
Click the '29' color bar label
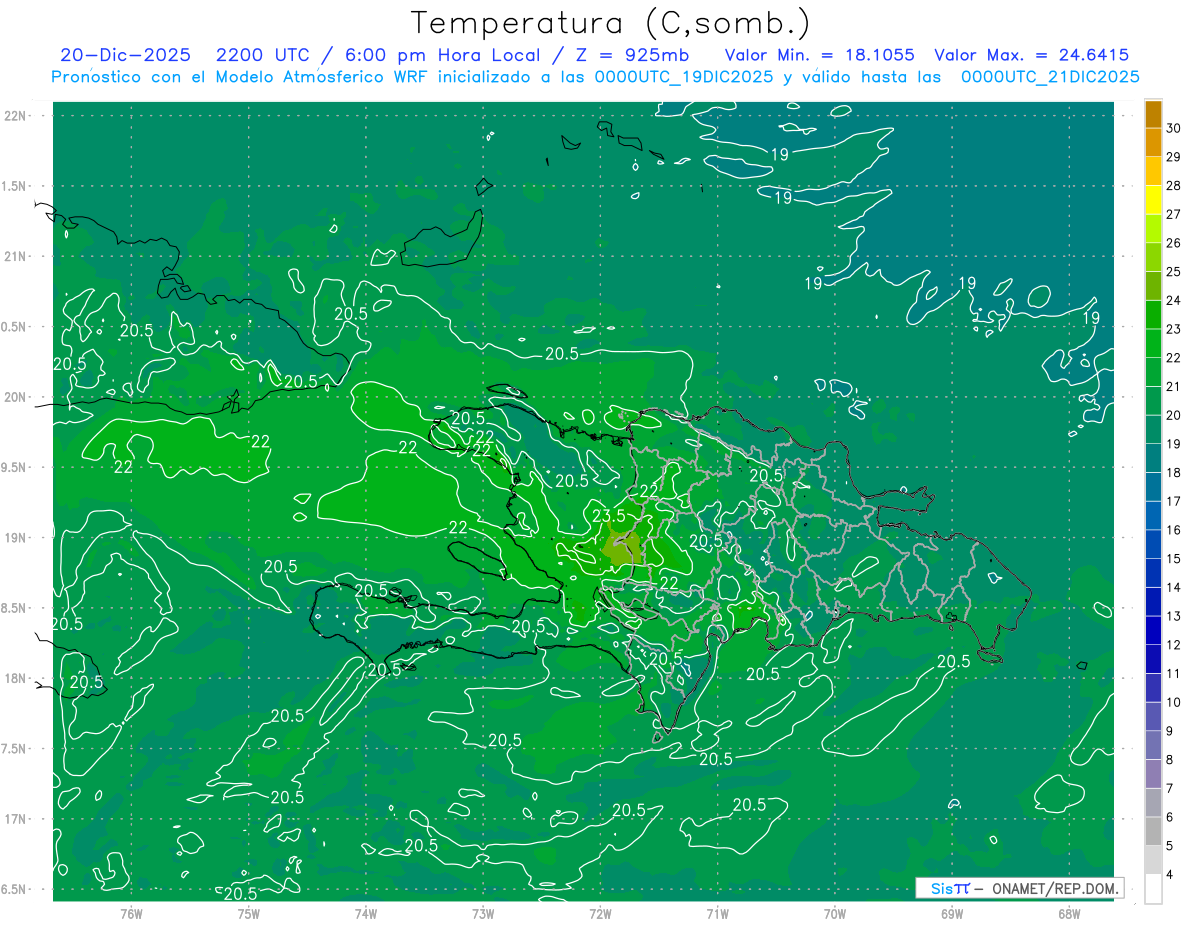click(1174, 157)
